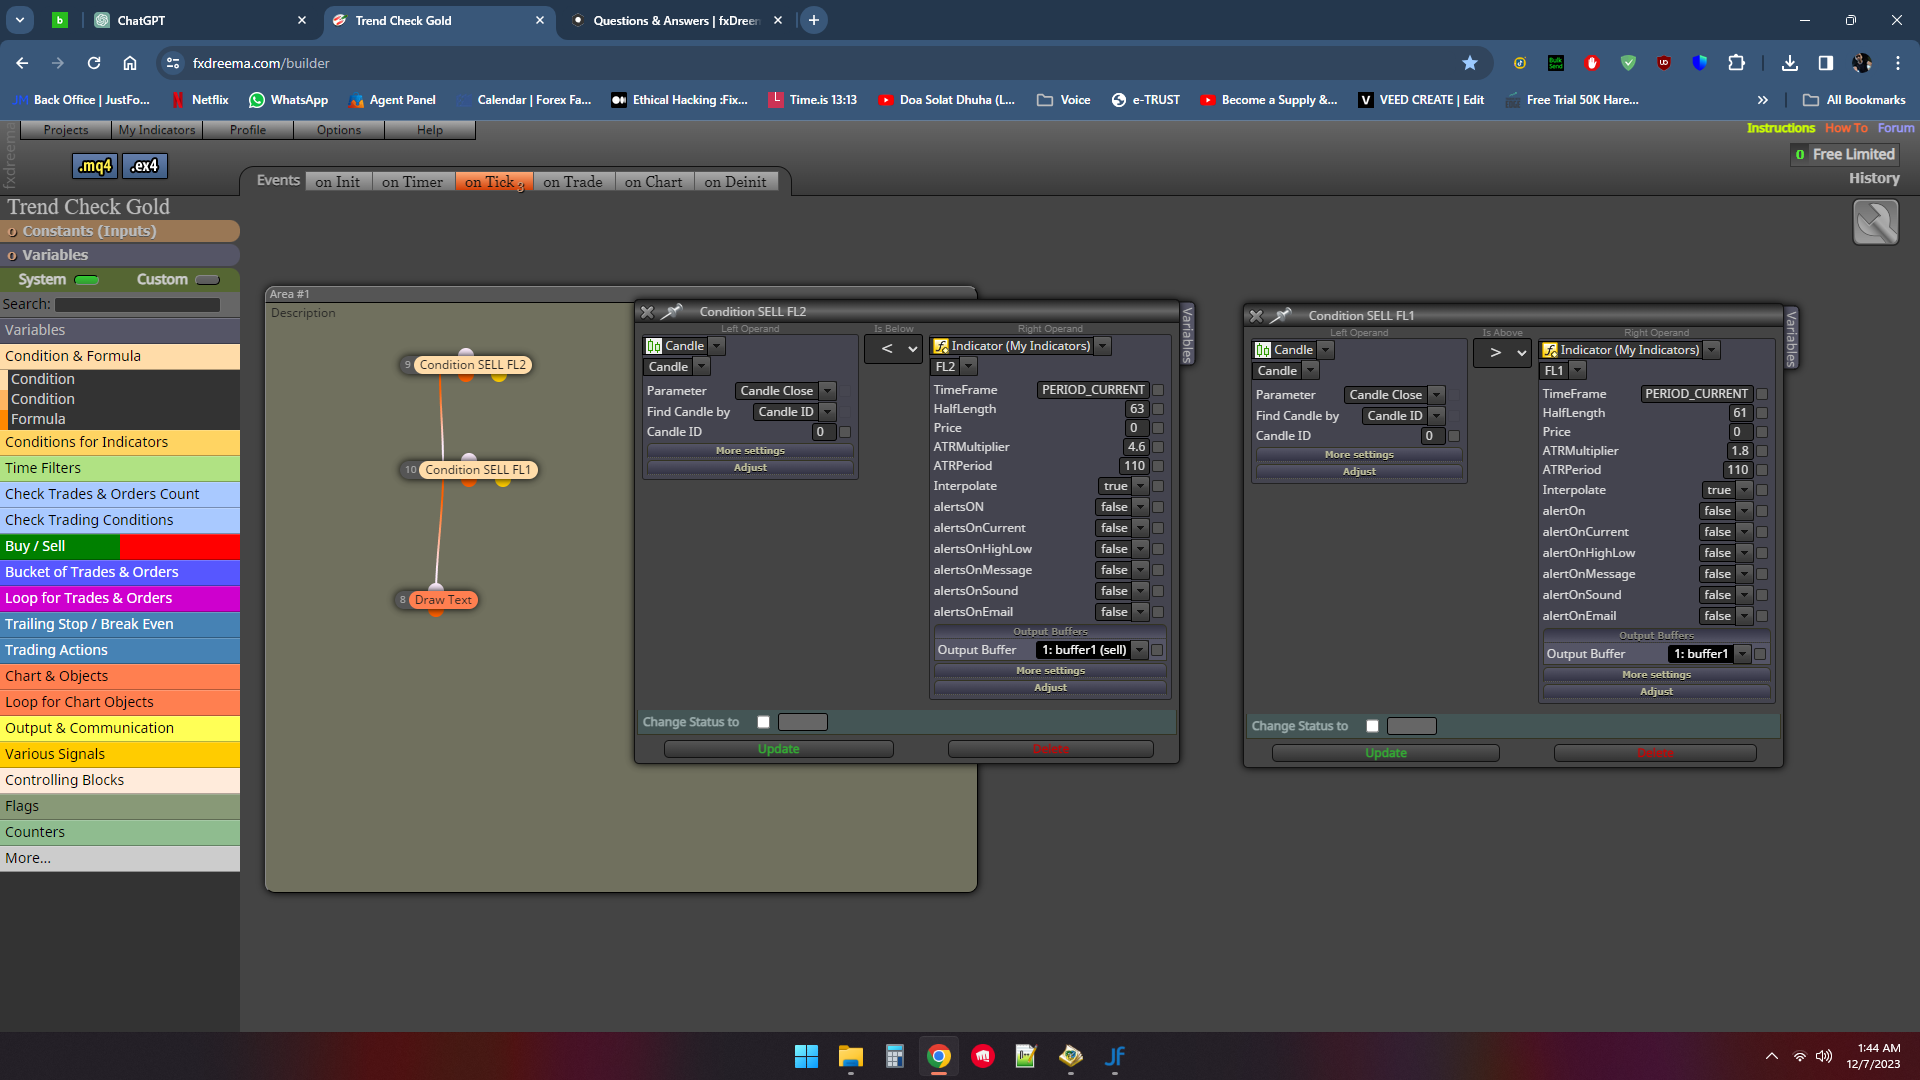Open the Chrome downloads icon

[1790, 63]
